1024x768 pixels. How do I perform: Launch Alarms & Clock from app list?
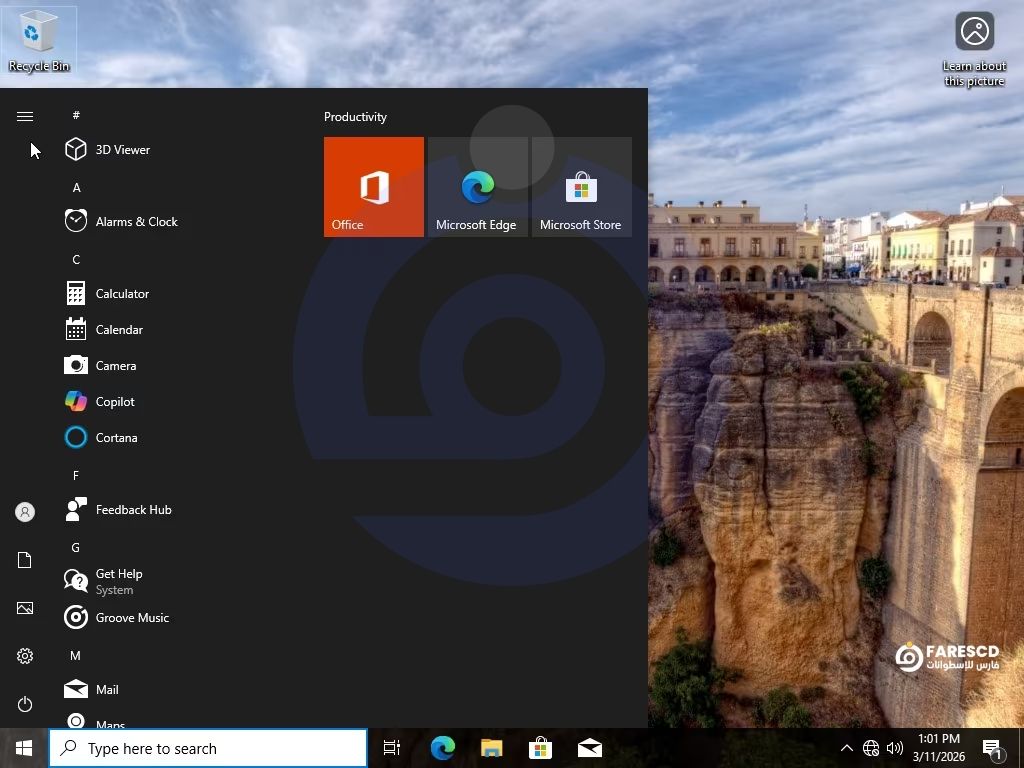coord(135,222)
